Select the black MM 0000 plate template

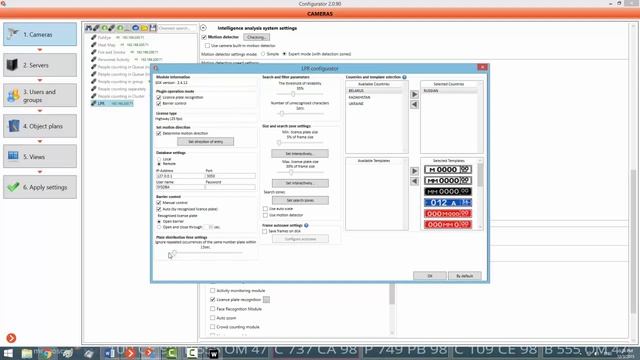pos(448,191)
